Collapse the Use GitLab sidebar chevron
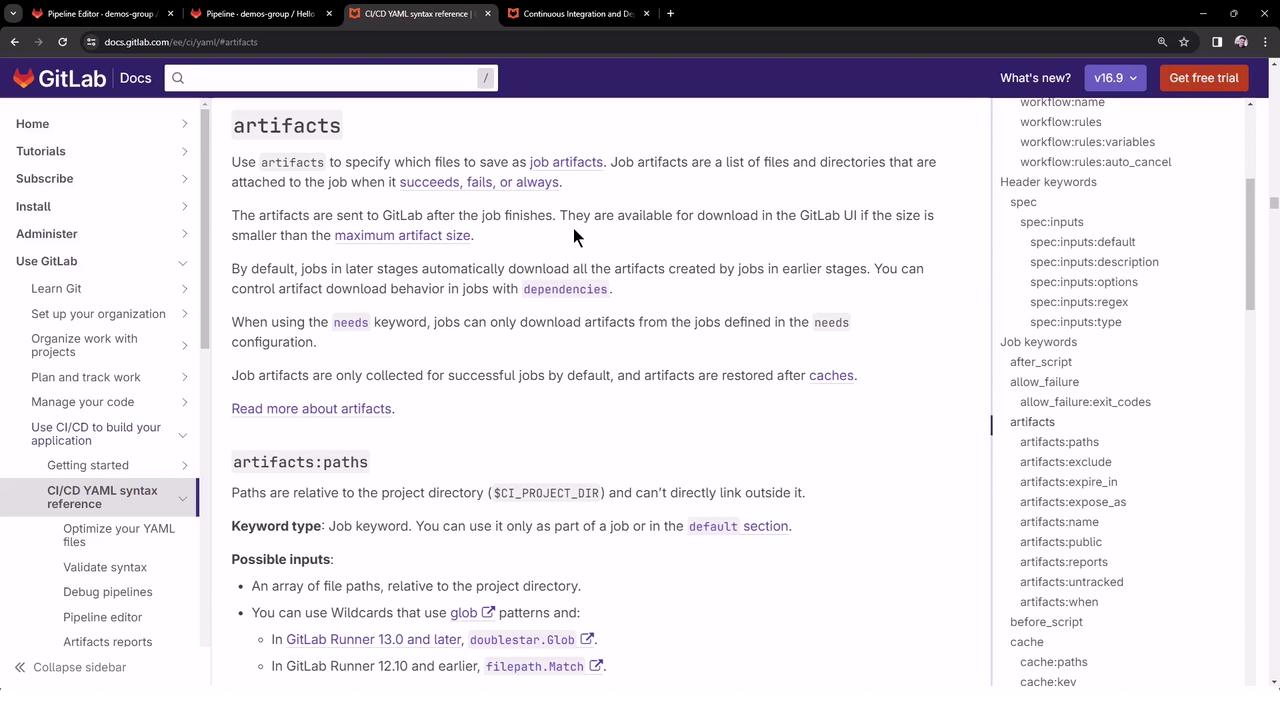1280x720 pixels. coord(183,262)
